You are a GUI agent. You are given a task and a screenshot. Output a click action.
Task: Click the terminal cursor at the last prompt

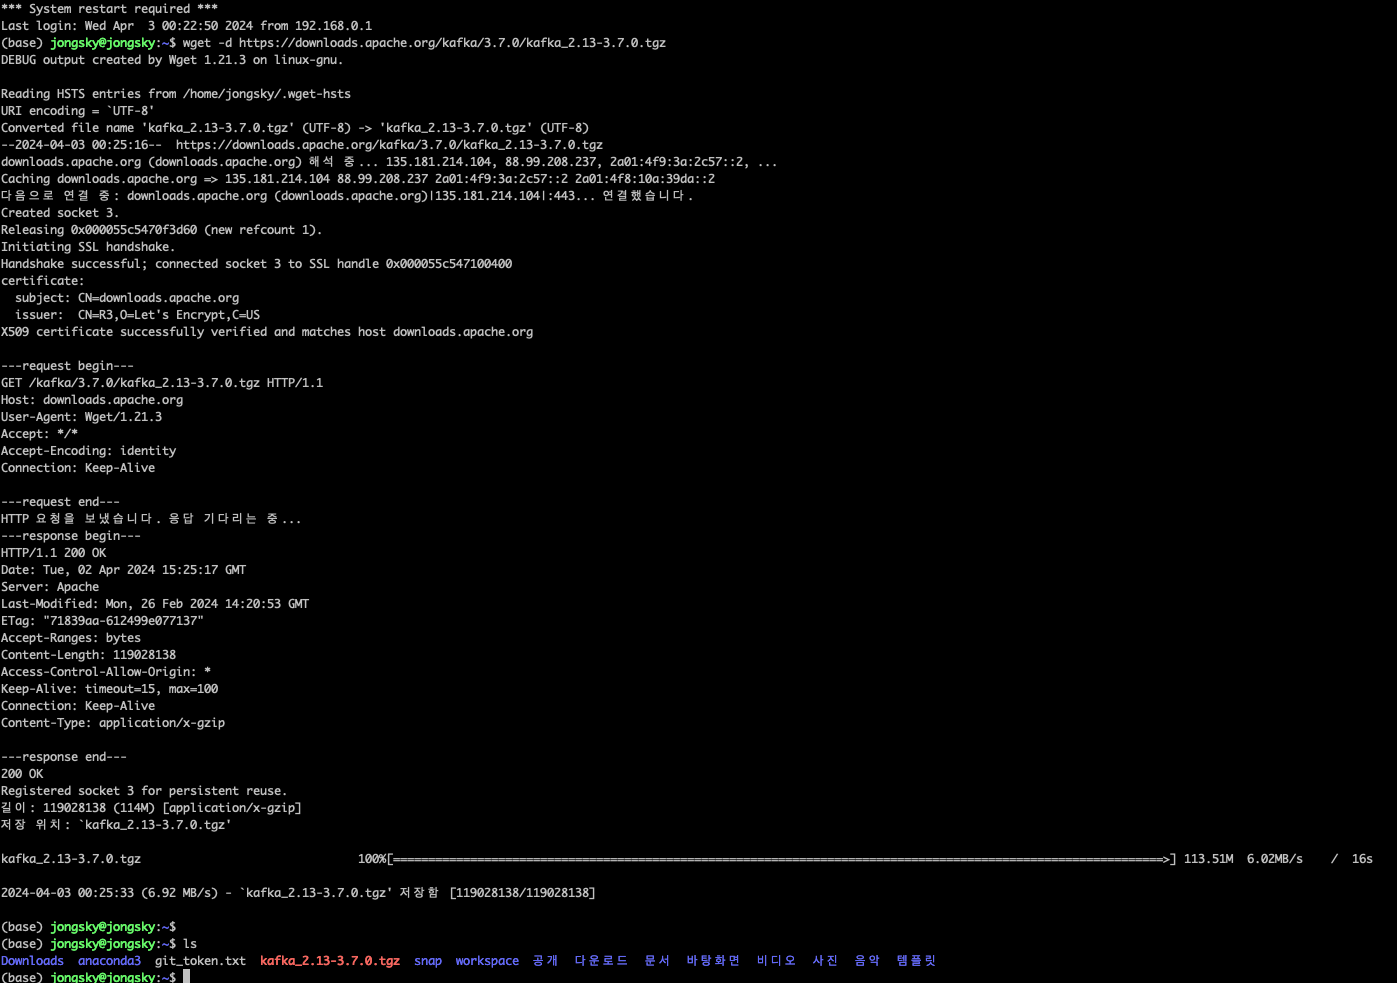(186, 977)
